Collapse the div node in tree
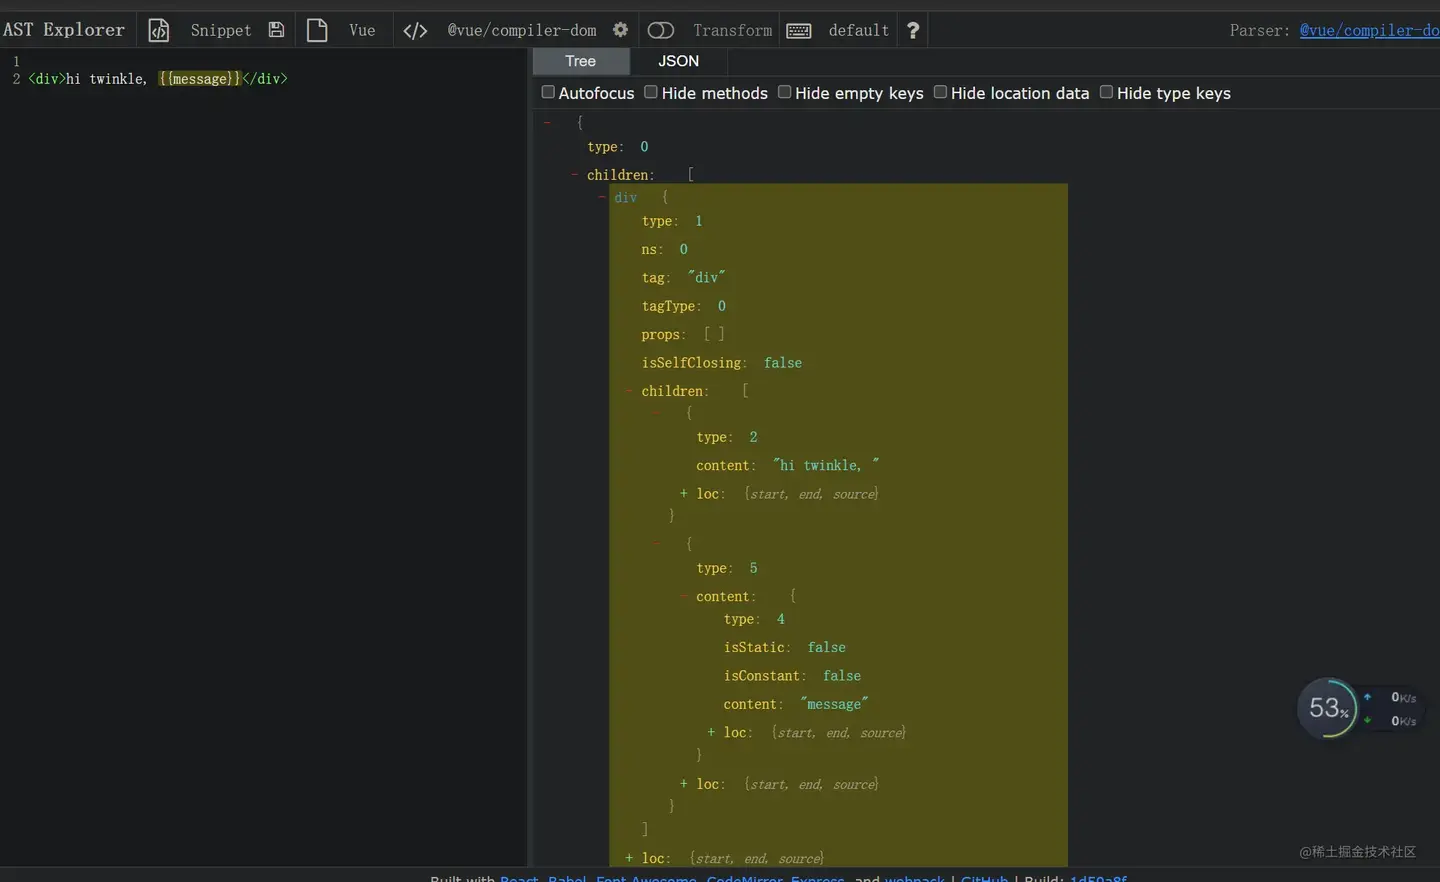1440x882 pixels. 602,198
